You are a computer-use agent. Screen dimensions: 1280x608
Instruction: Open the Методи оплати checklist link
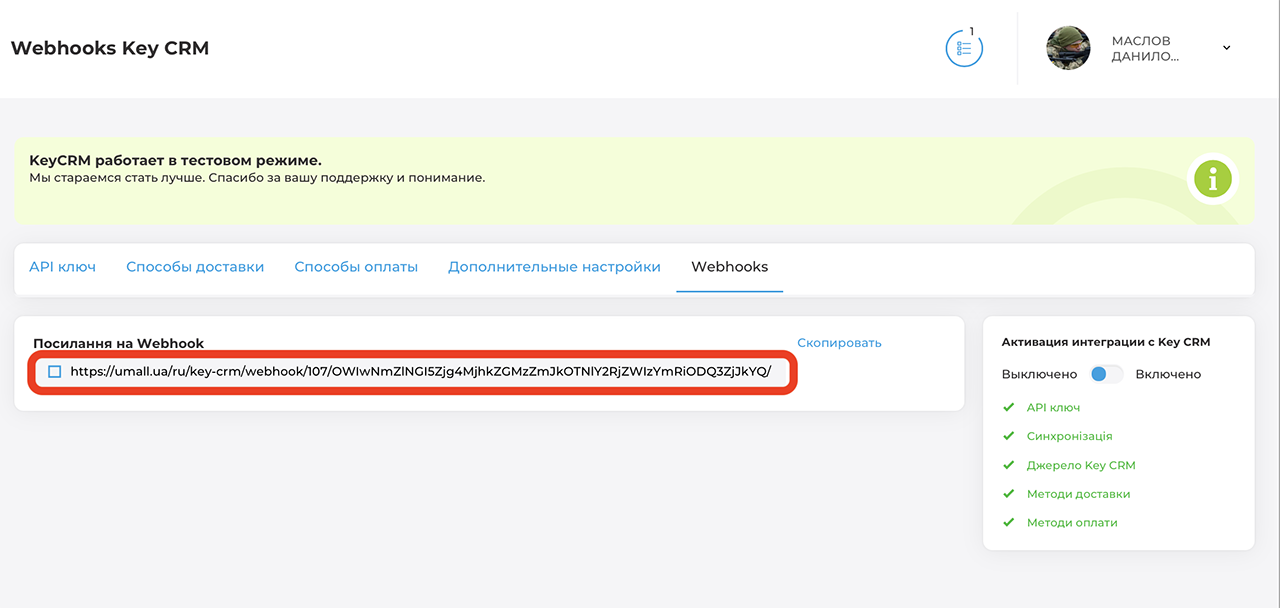1072,523
